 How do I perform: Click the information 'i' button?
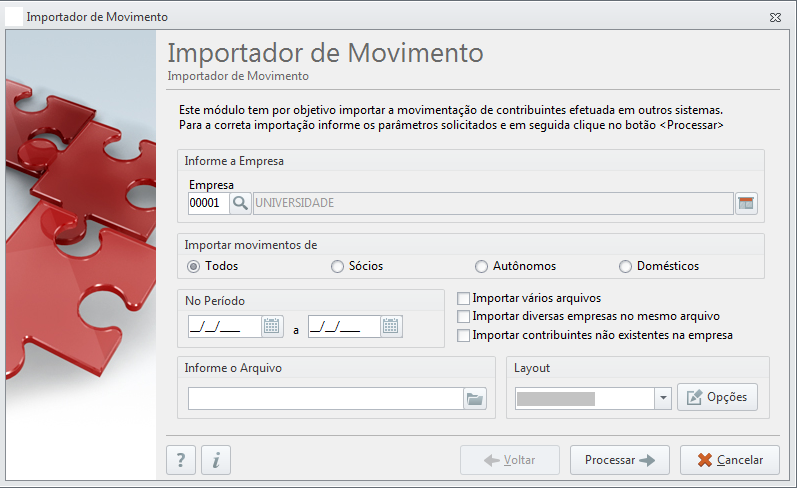click(x=216, y=460)
